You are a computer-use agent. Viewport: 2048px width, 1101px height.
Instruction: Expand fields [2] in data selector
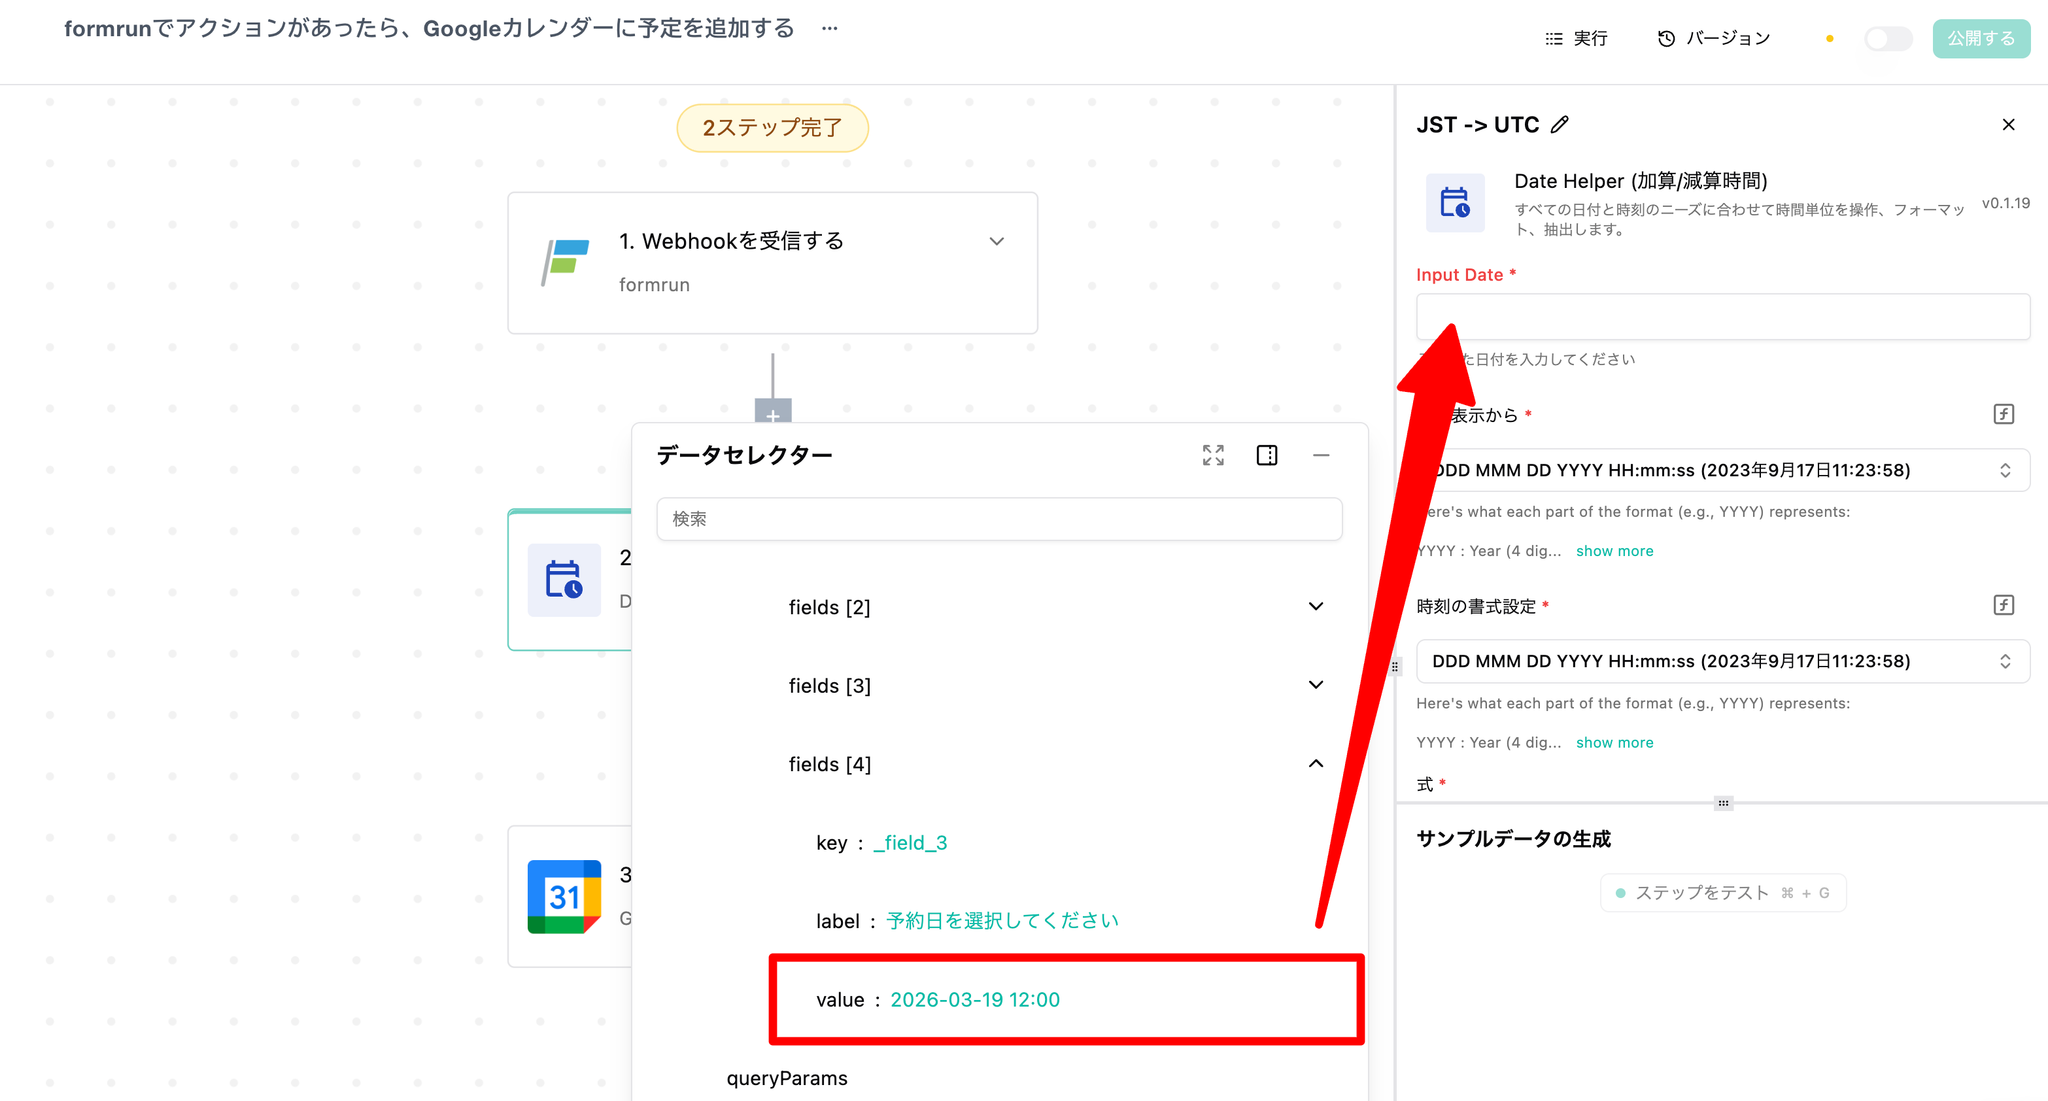[x=1315, y=607]
